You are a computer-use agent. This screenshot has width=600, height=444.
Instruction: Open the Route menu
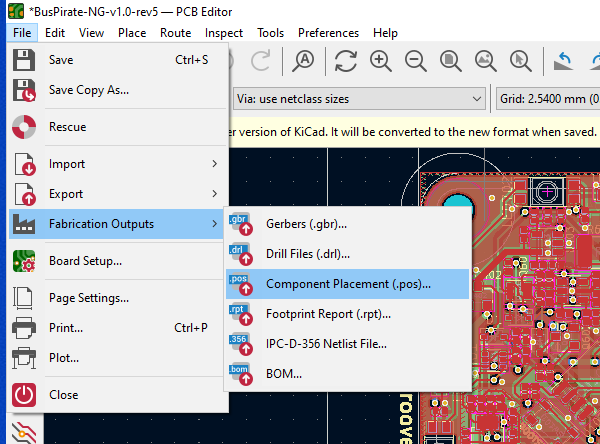pyautogui.click(x=175, y=33)
